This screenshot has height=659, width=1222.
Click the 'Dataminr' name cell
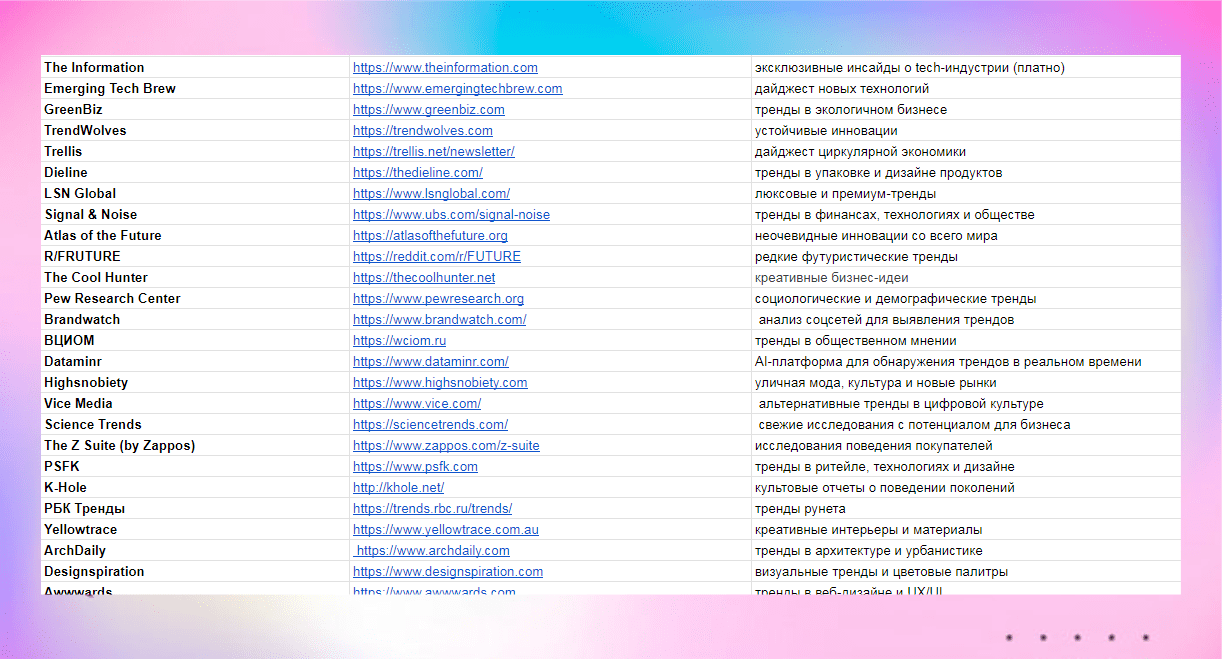click(195, 362)
